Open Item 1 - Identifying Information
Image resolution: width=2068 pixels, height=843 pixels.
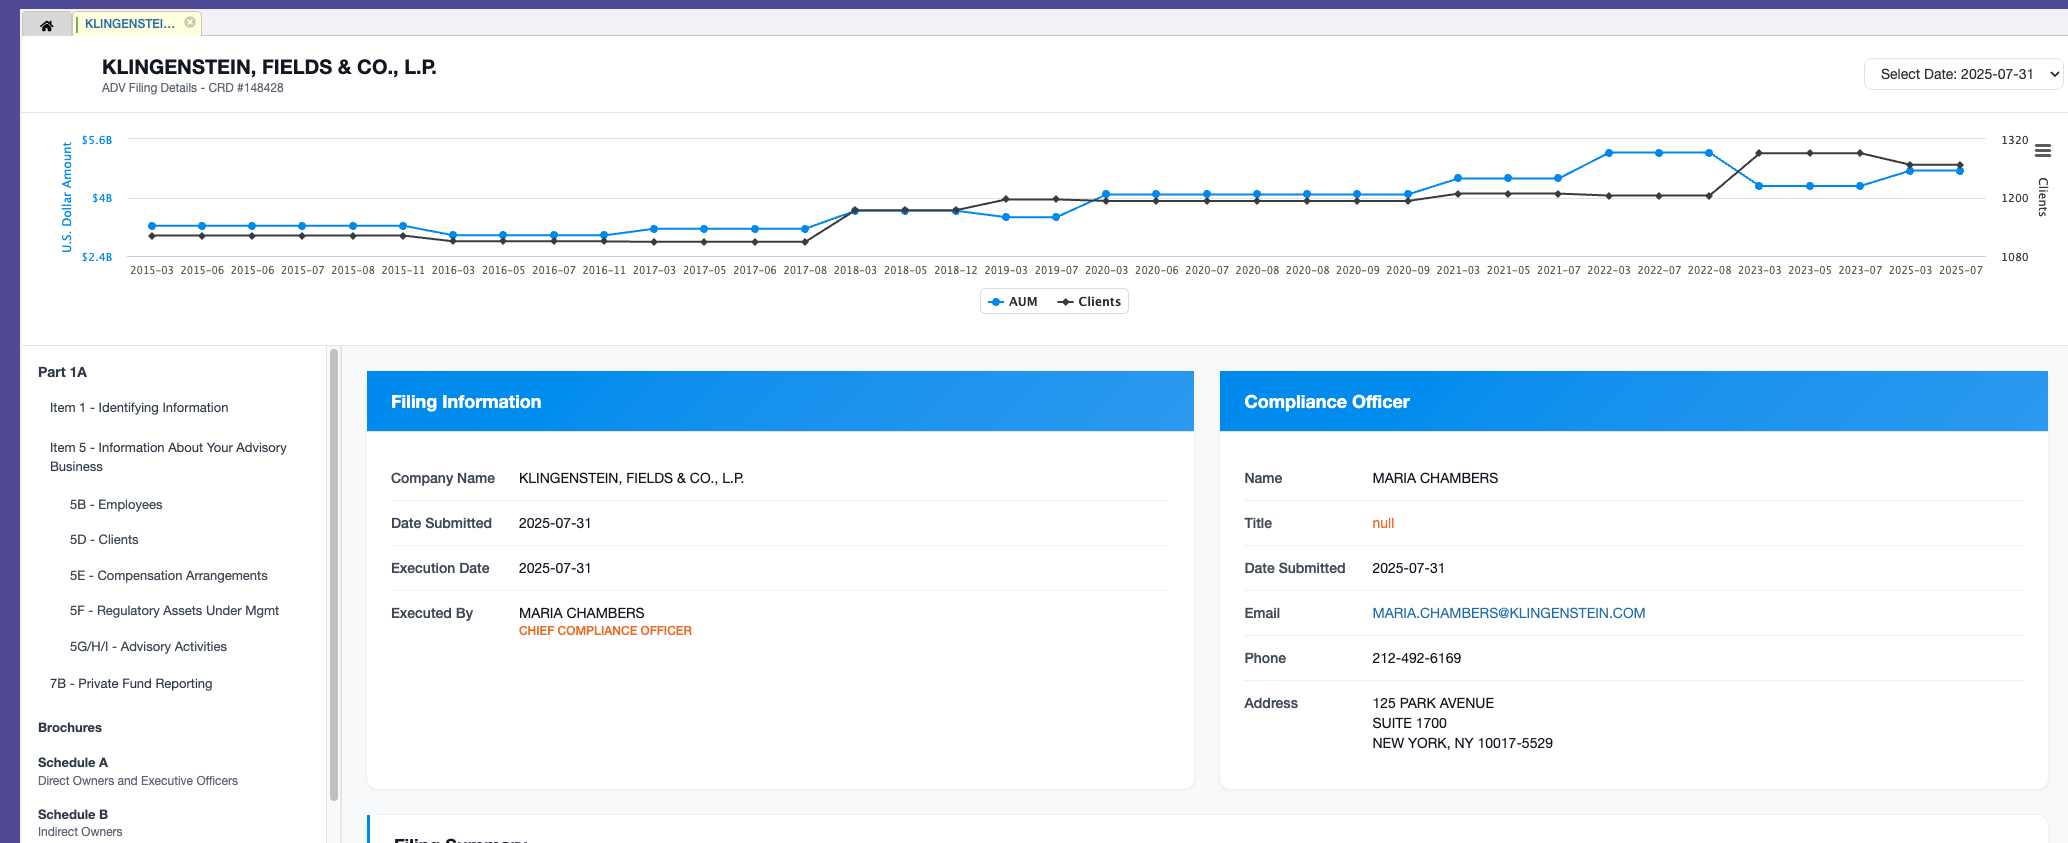[139, 408]
